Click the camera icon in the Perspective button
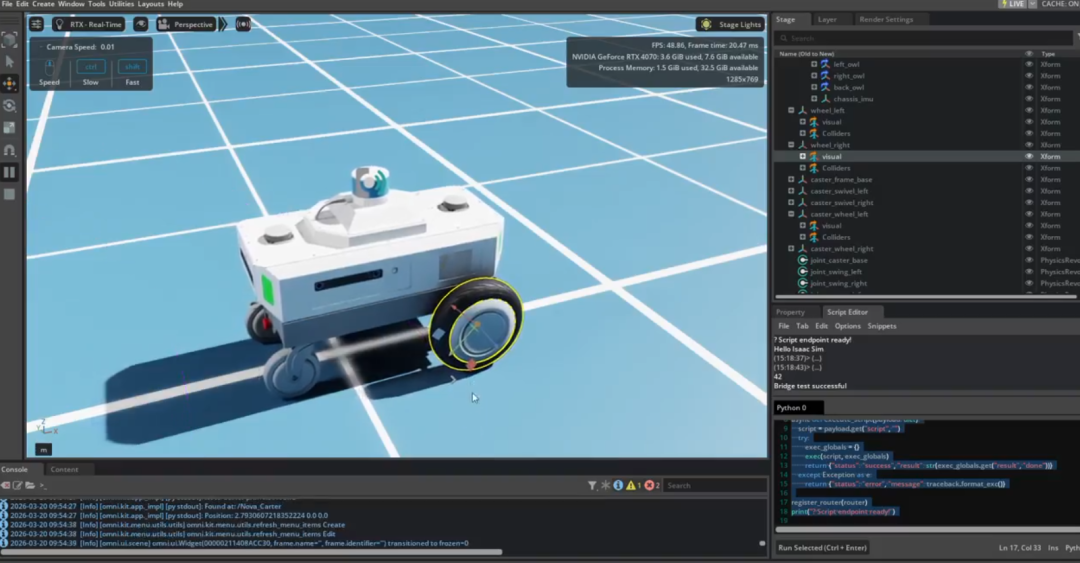Viewport: 1080px width, 563px height. (163, 24)
